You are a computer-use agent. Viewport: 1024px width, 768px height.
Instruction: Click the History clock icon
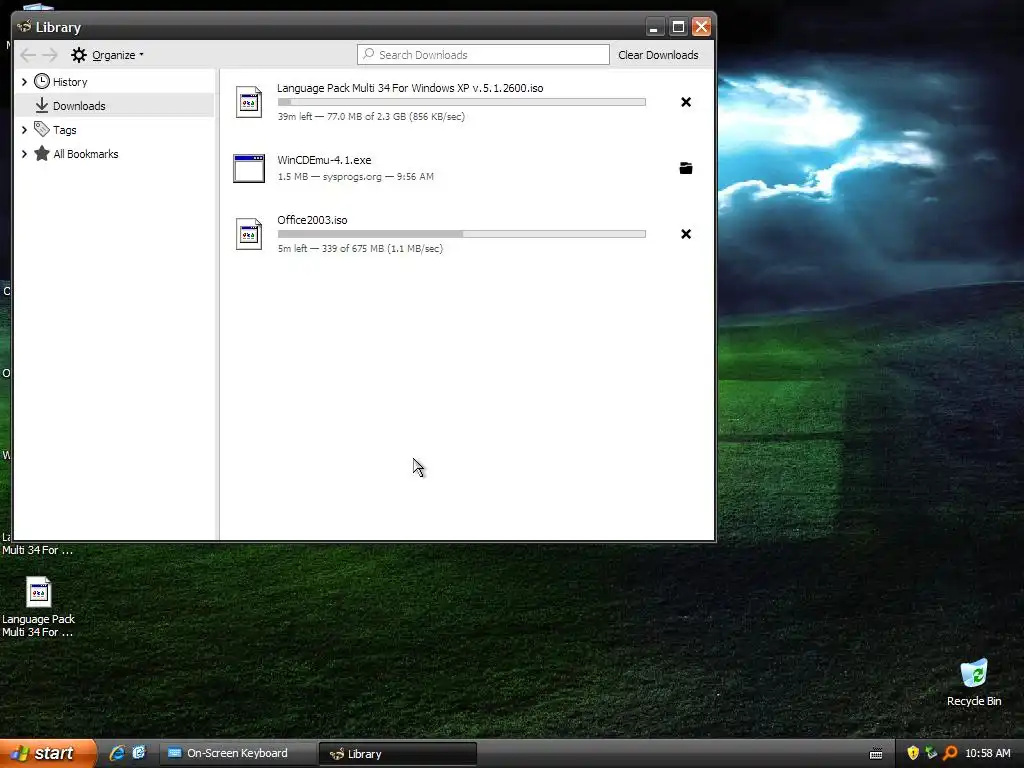[x=42, y=81]
